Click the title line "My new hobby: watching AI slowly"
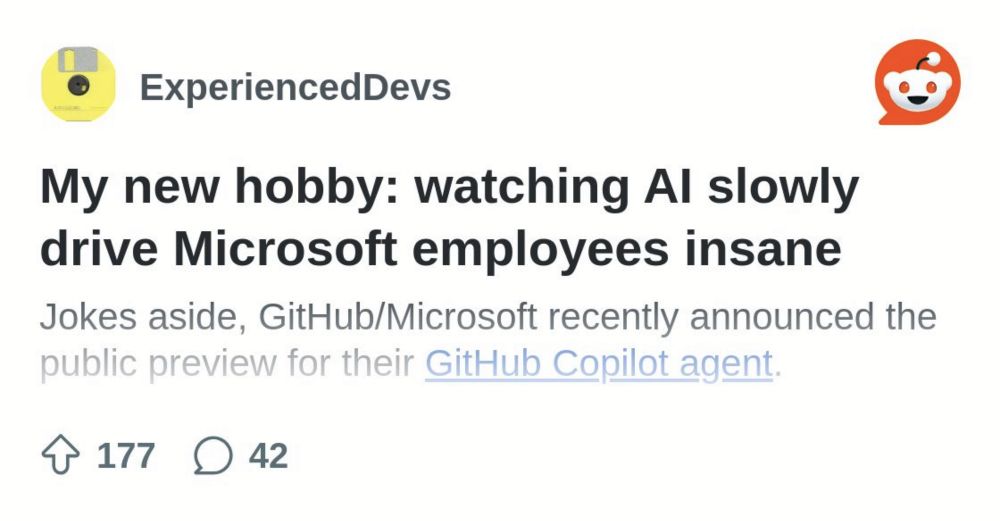1000x521 pixels. pos(450,187)
